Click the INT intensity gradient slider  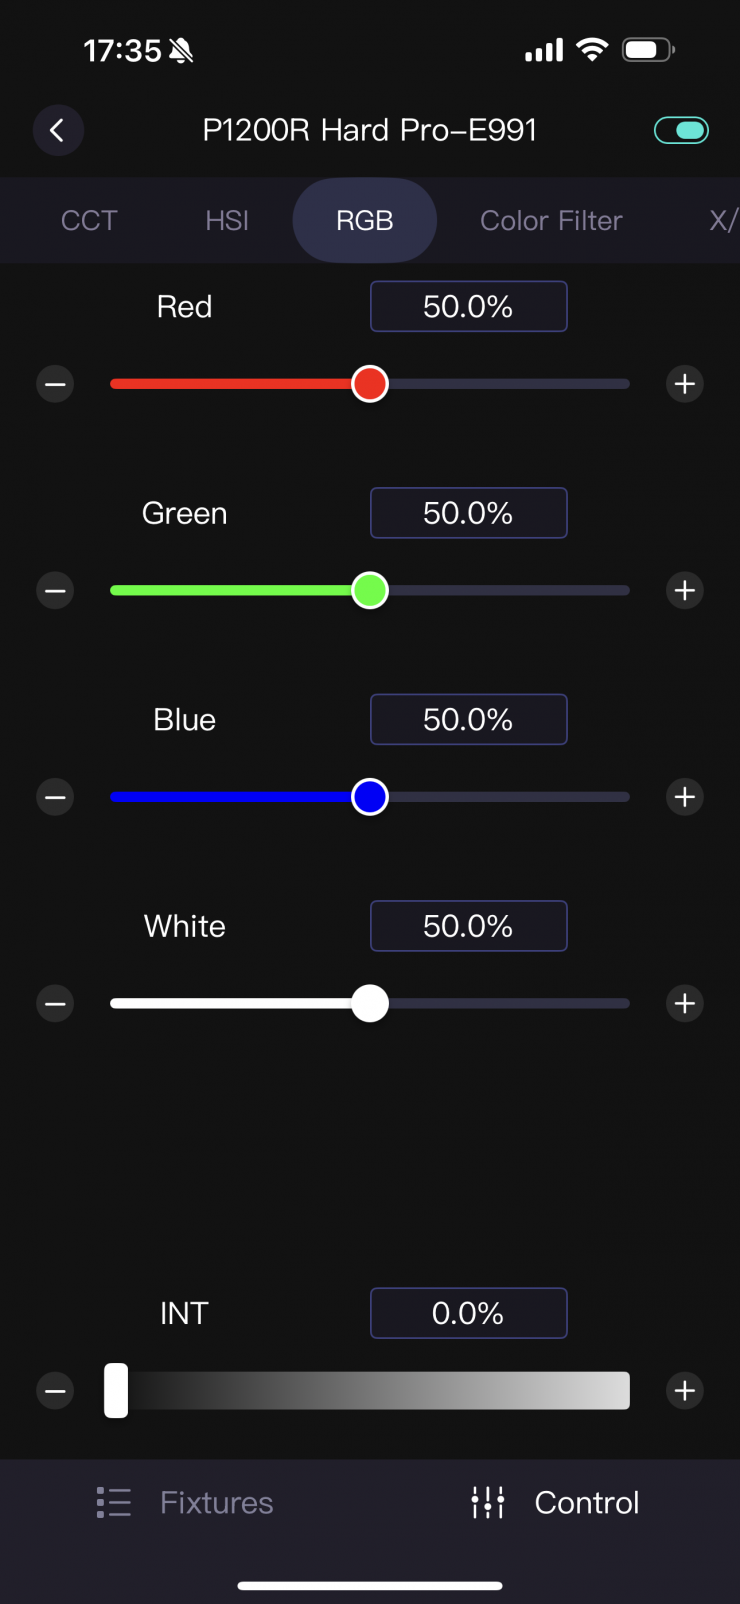point(370,1391)
